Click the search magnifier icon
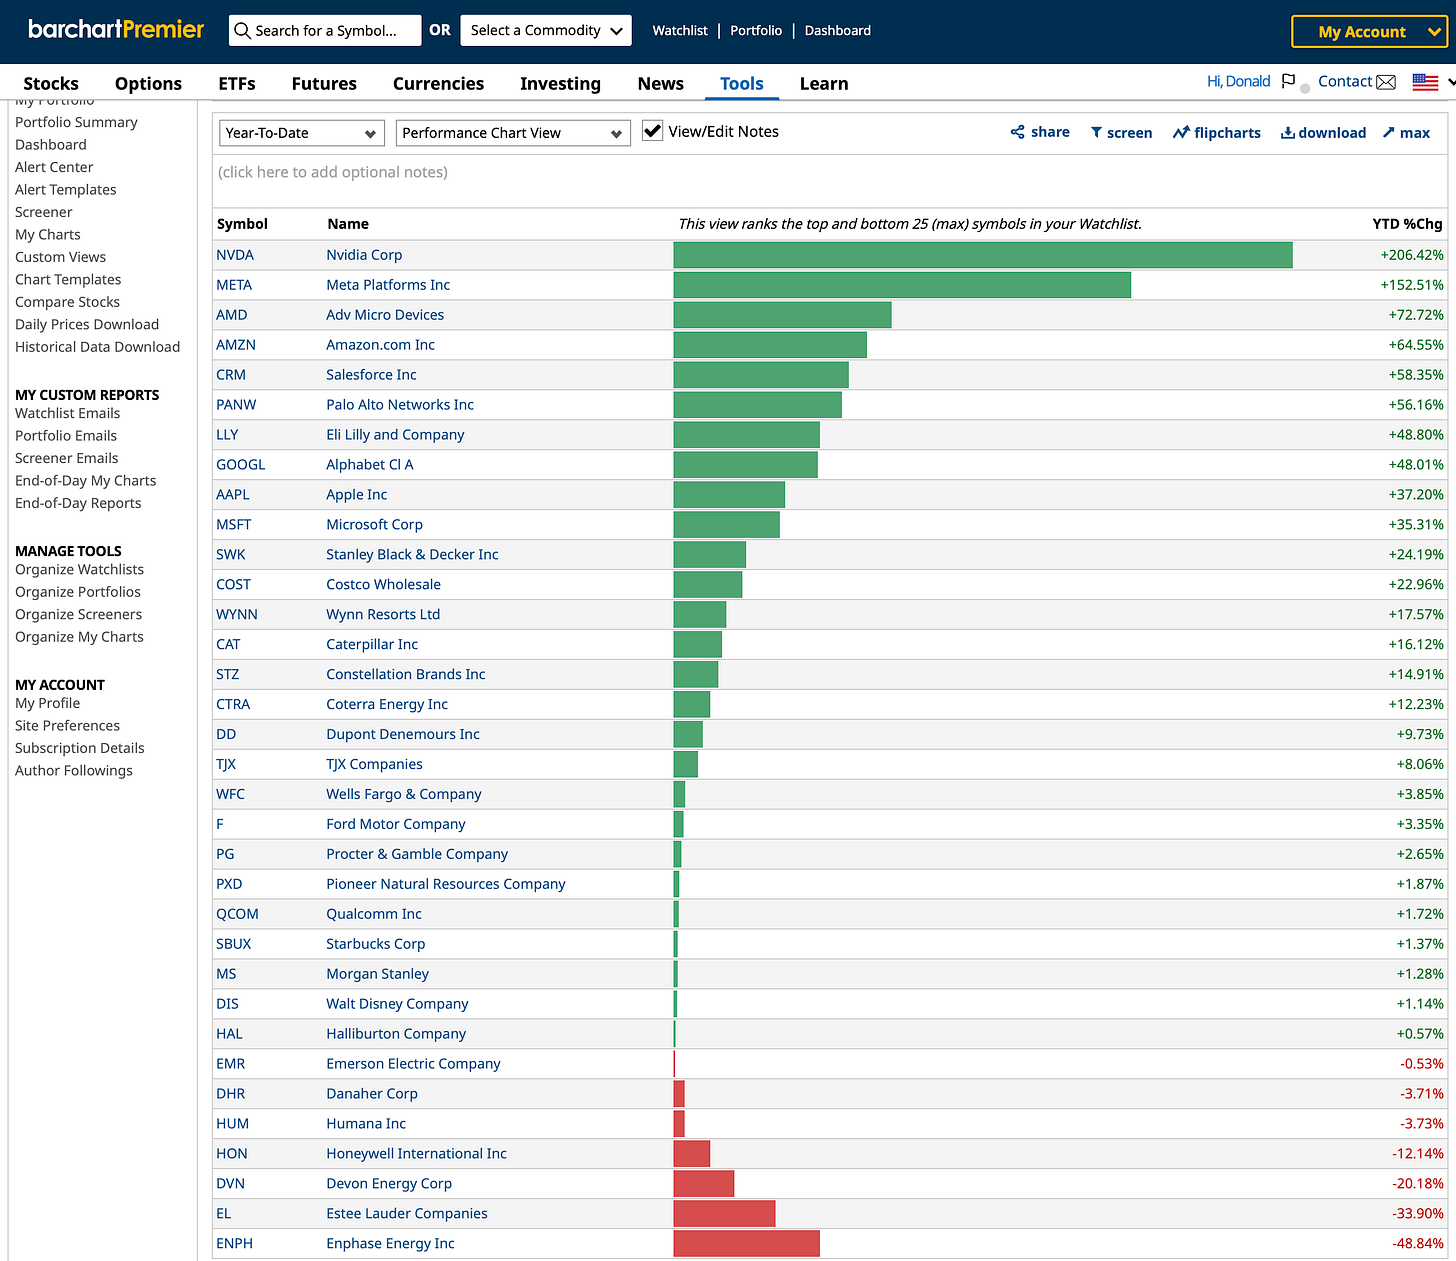1456x1261 pixels. point(242,31)
